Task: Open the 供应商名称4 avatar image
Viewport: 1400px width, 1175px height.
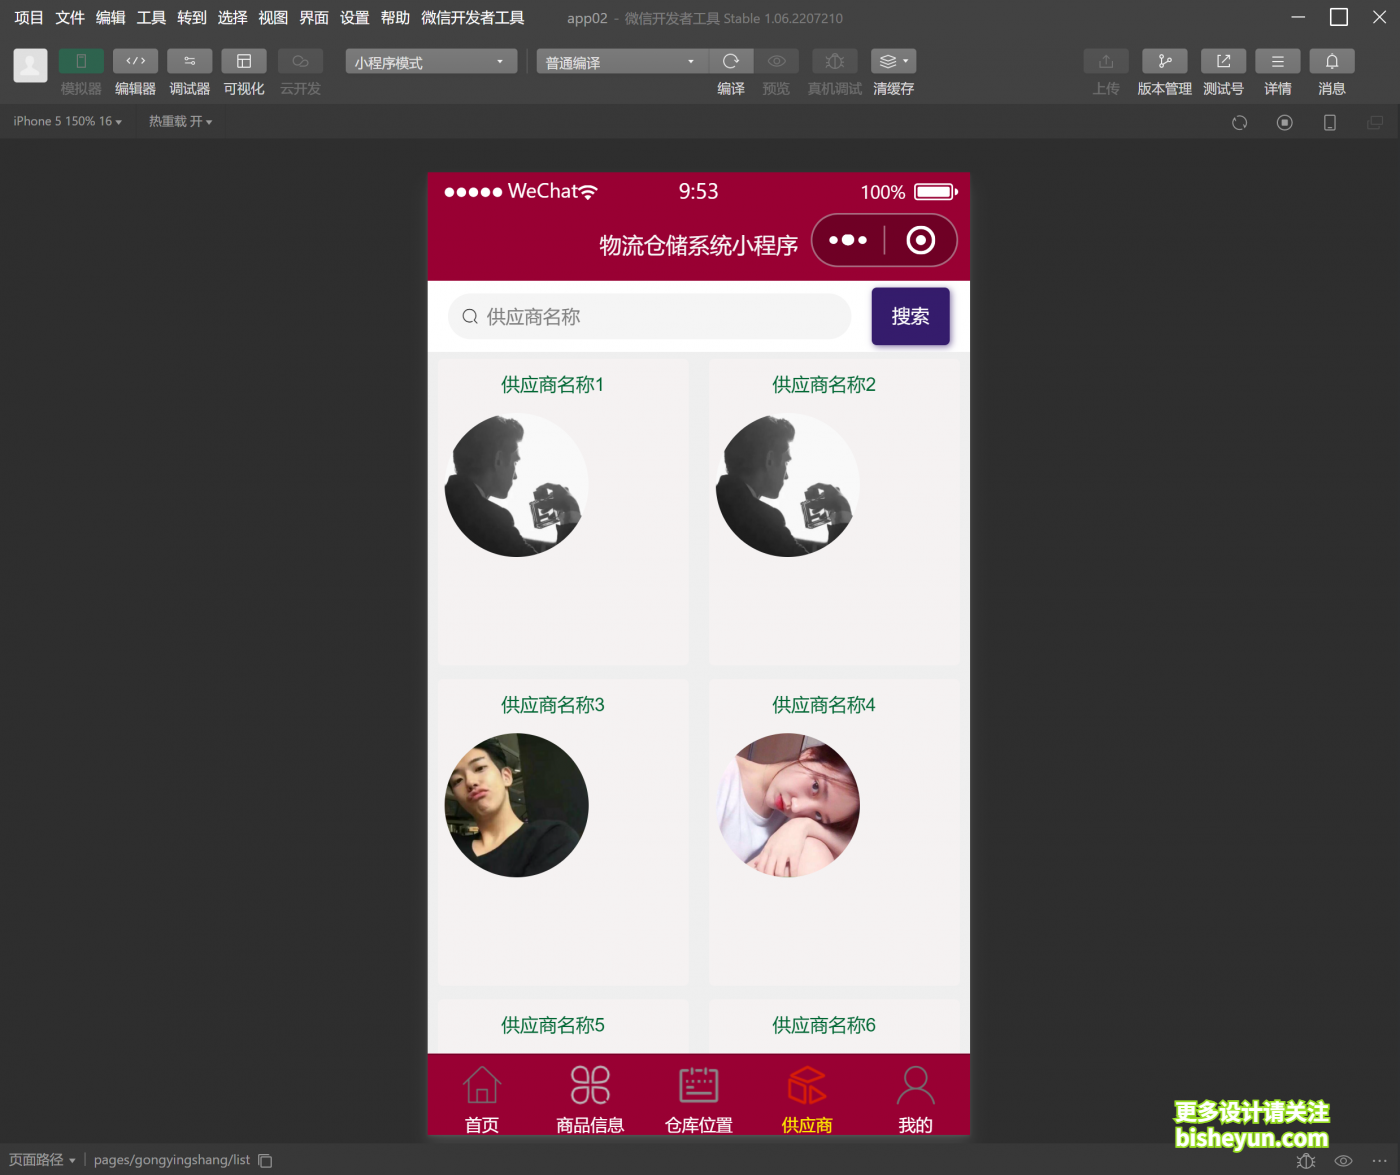Action: point(788,805)
